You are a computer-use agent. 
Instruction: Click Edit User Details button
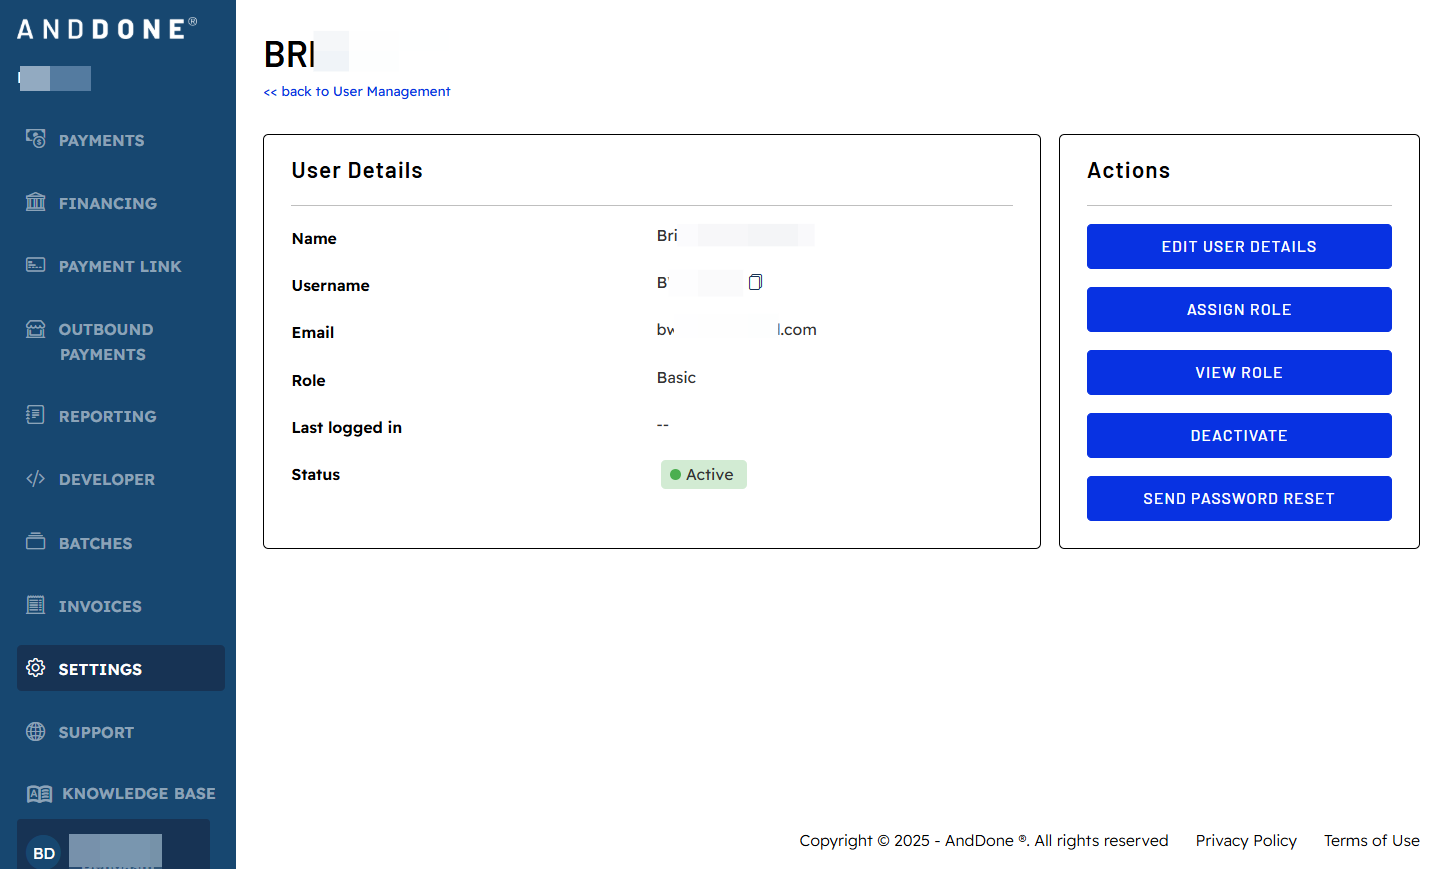point(1239,246)
